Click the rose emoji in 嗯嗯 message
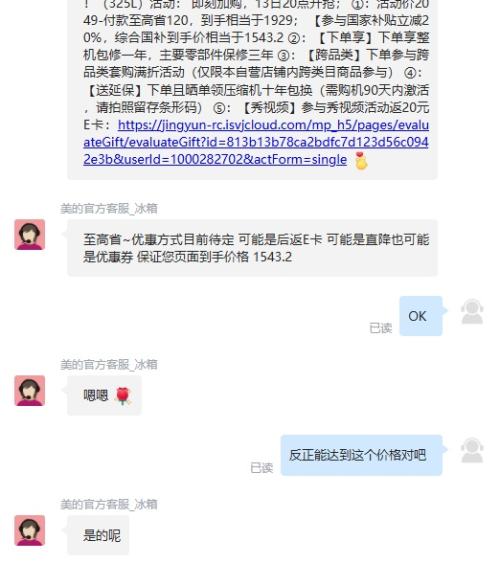 tap(123, 396)
